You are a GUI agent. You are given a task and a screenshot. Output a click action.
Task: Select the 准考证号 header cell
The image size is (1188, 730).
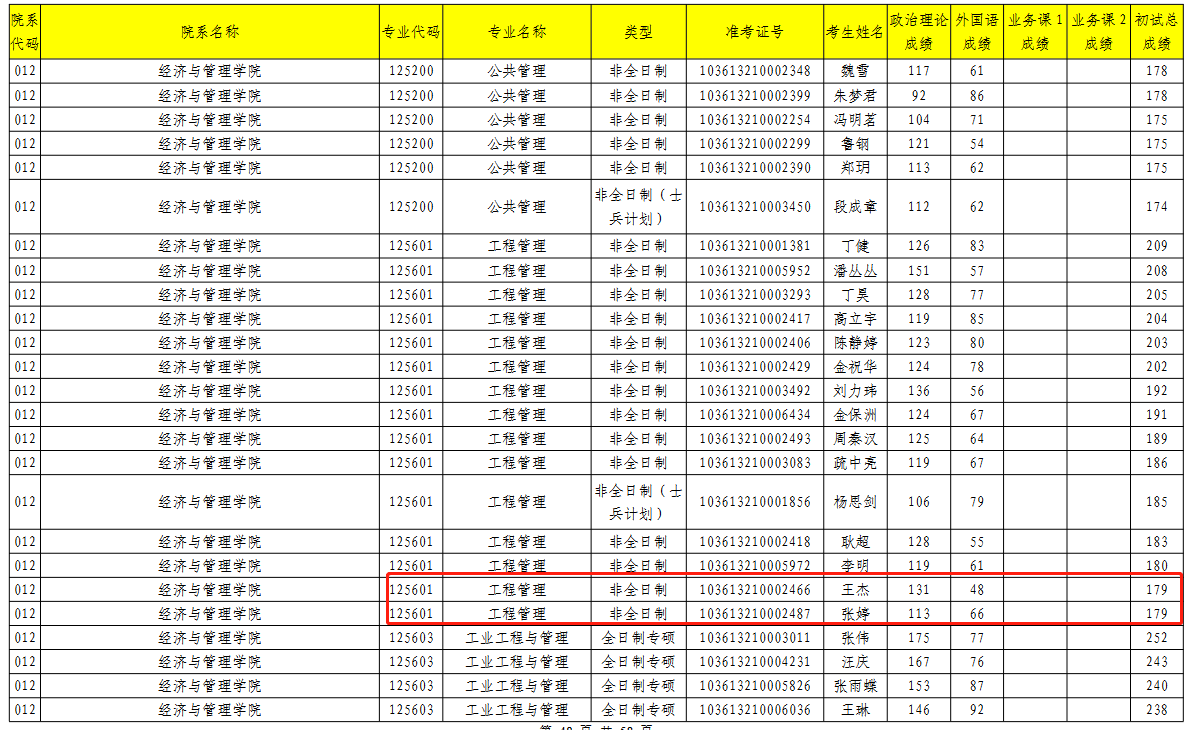754,32
